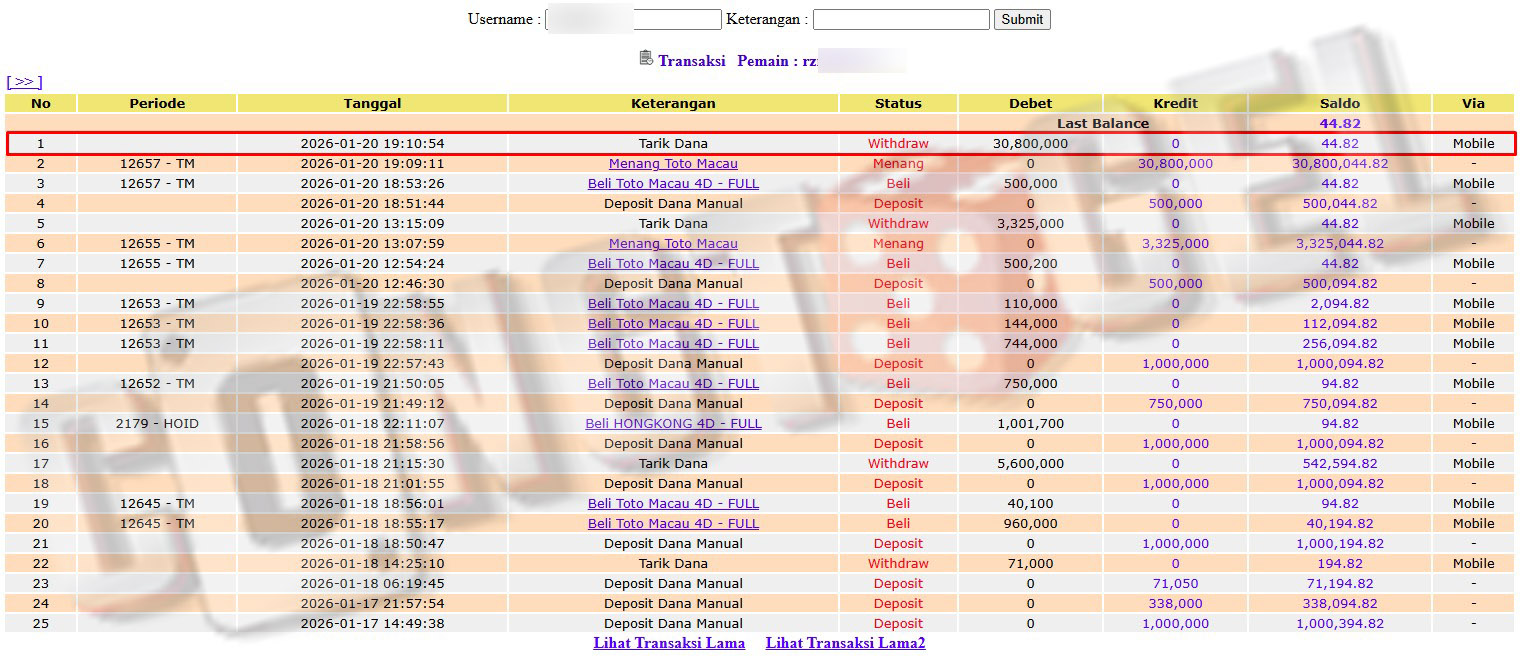Open the Lihat Transaksi Lama2 link
This screenshot has height=666, width=1524.
[x=845, y=643]
